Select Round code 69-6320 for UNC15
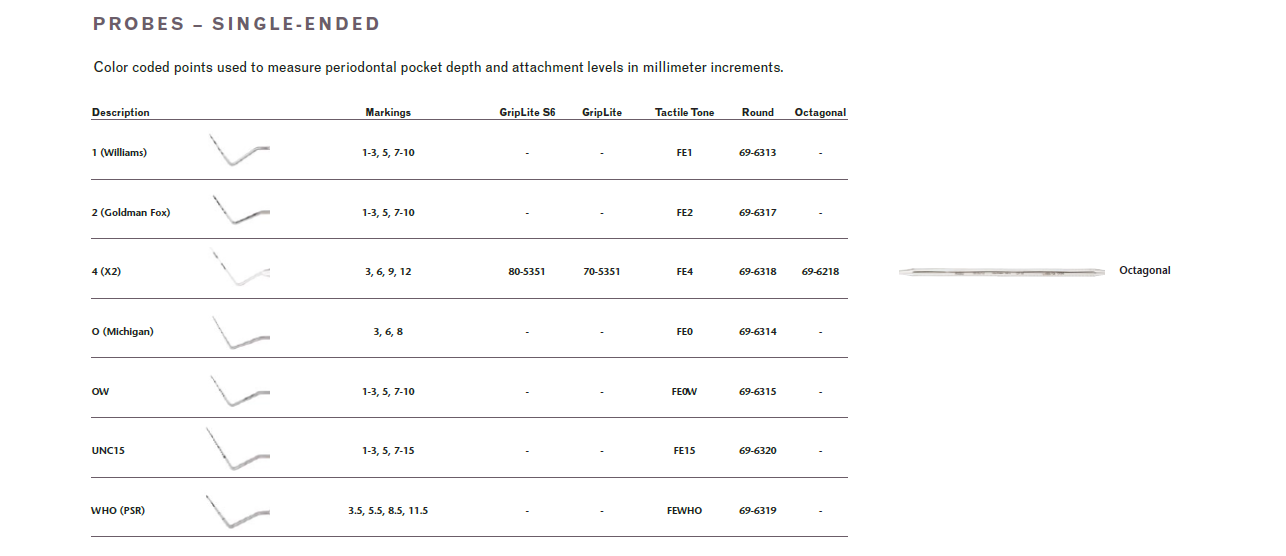Screen dimensions: 1286x556 click(758, 451)
